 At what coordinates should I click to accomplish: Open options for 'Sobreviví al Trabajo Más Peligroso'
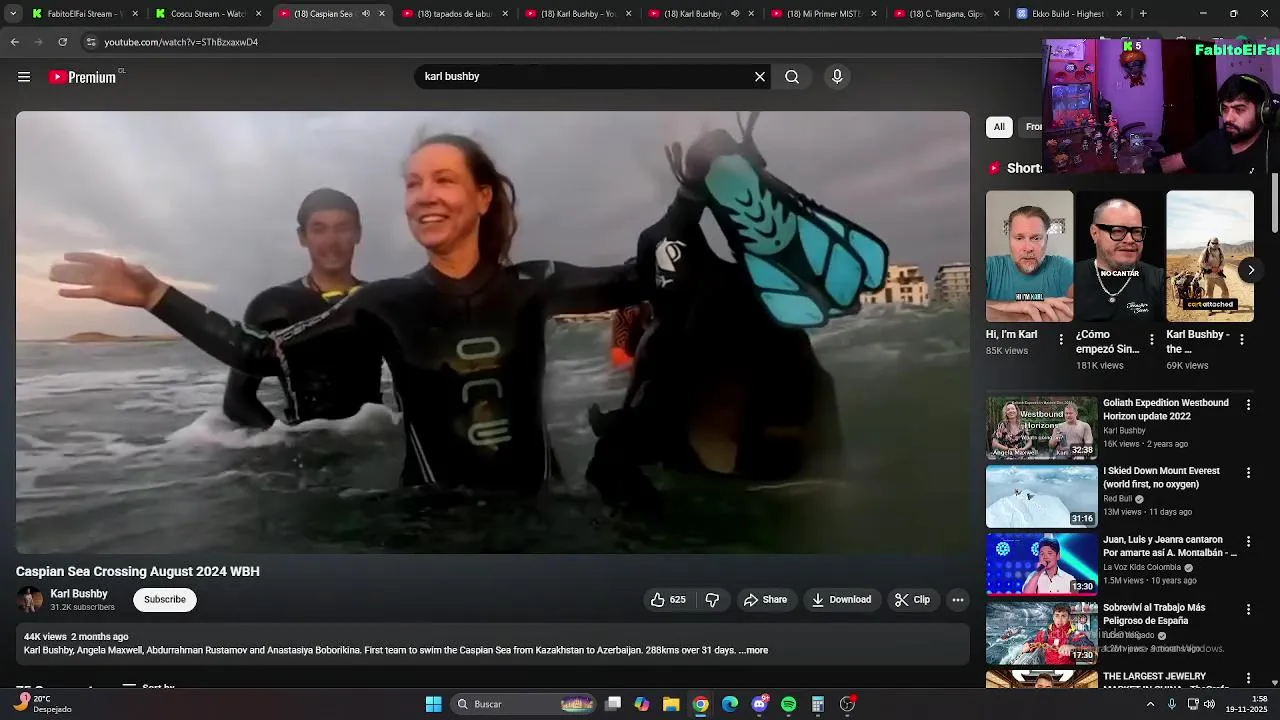coord(1248,609)
